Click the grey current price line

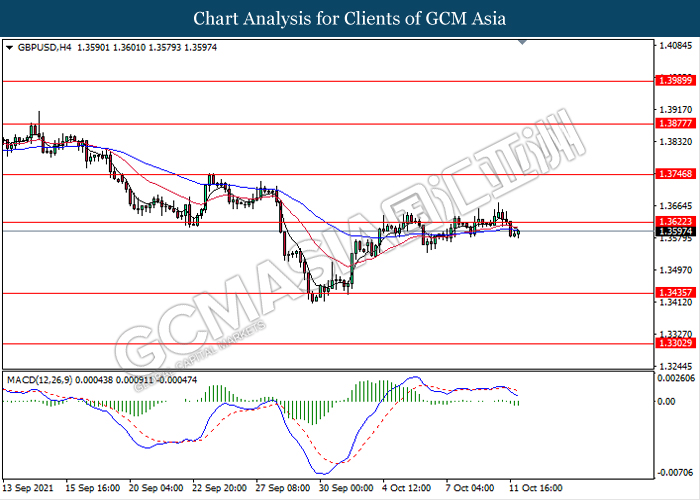tap(328, 231)
